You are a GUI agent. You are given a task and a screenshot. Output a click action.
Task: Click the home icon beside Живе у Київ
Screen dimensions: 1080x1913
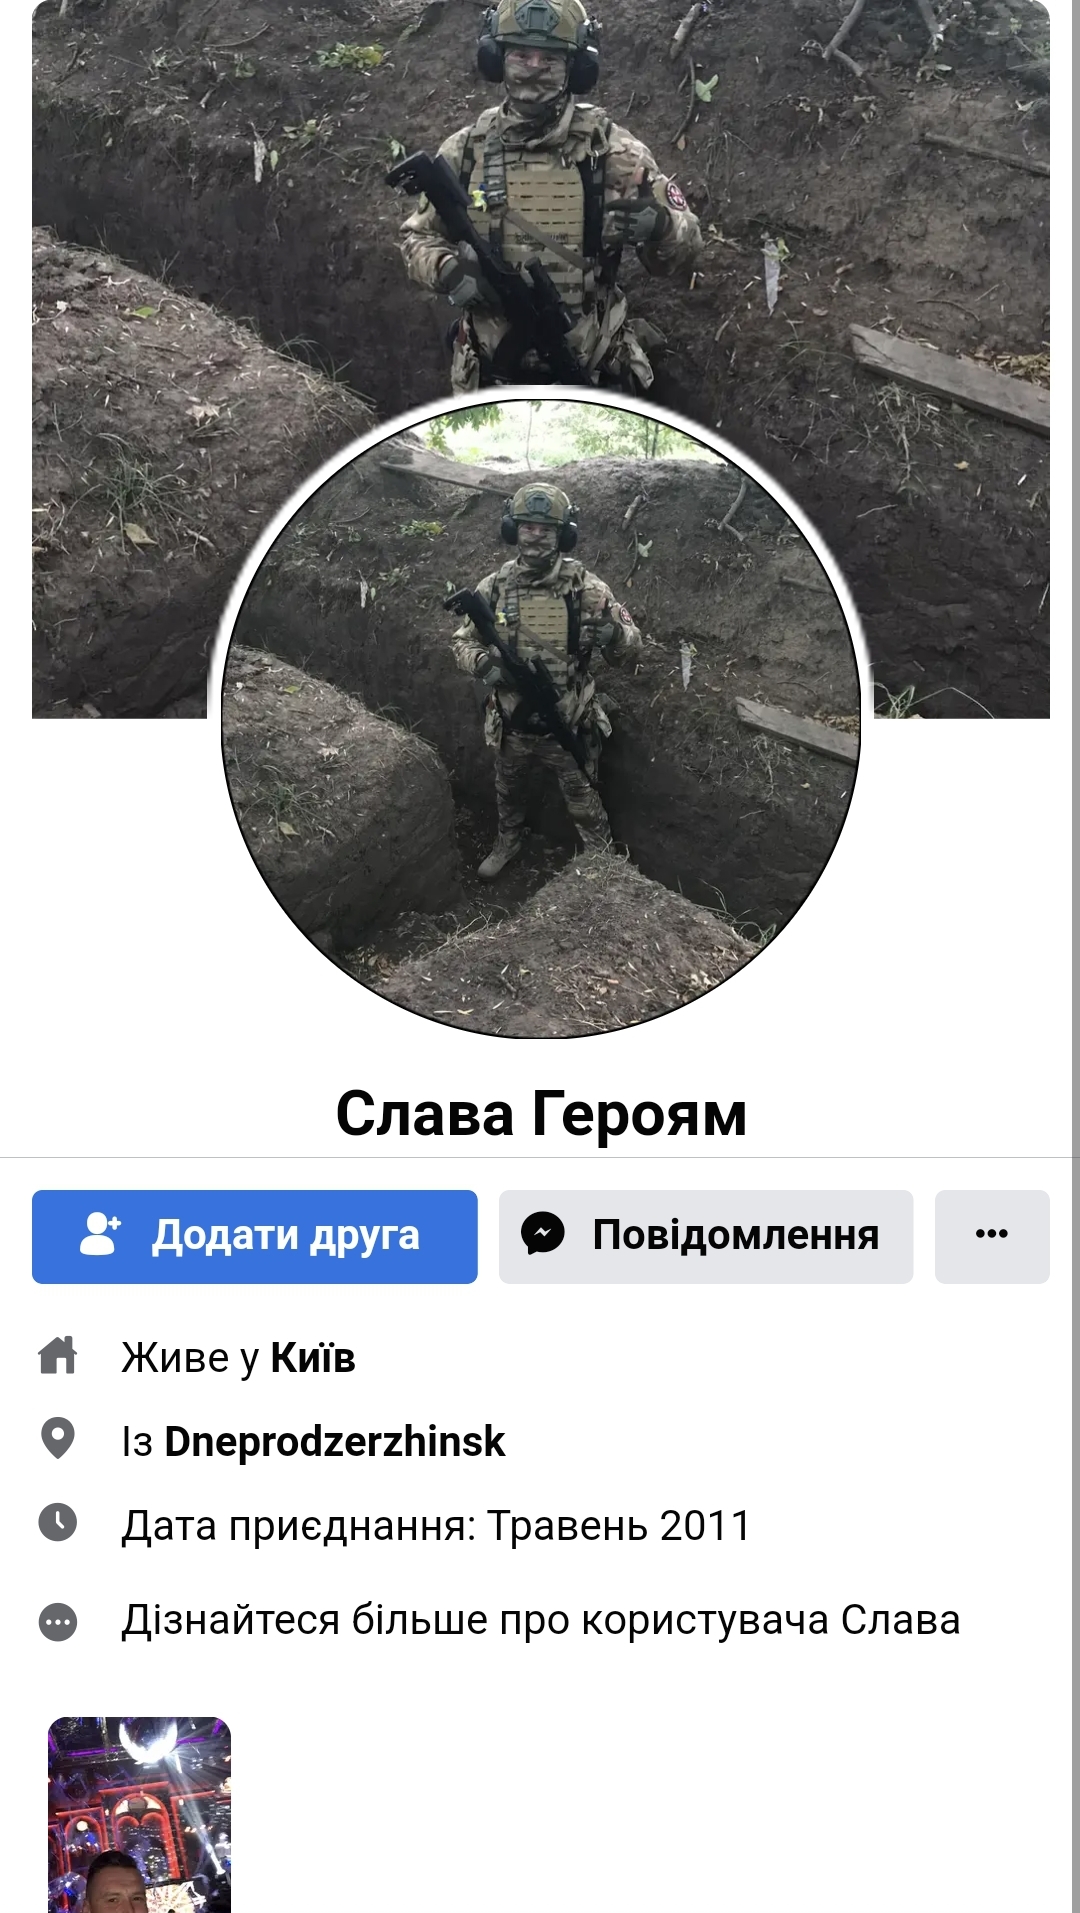[58, 1356]
